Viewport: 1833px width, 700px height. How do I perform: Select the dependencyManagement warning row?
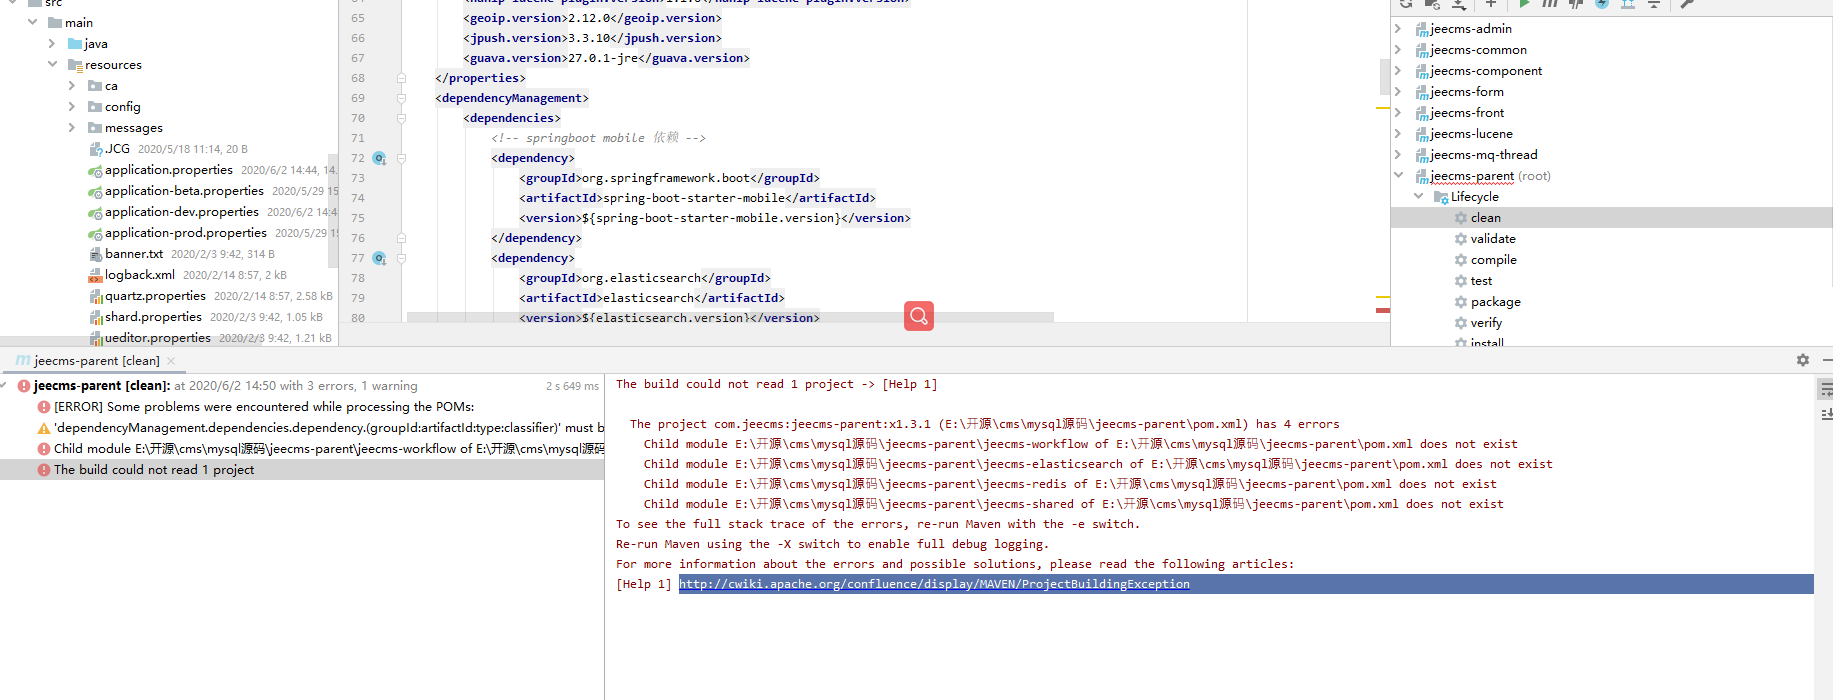(x=302, y=428)
